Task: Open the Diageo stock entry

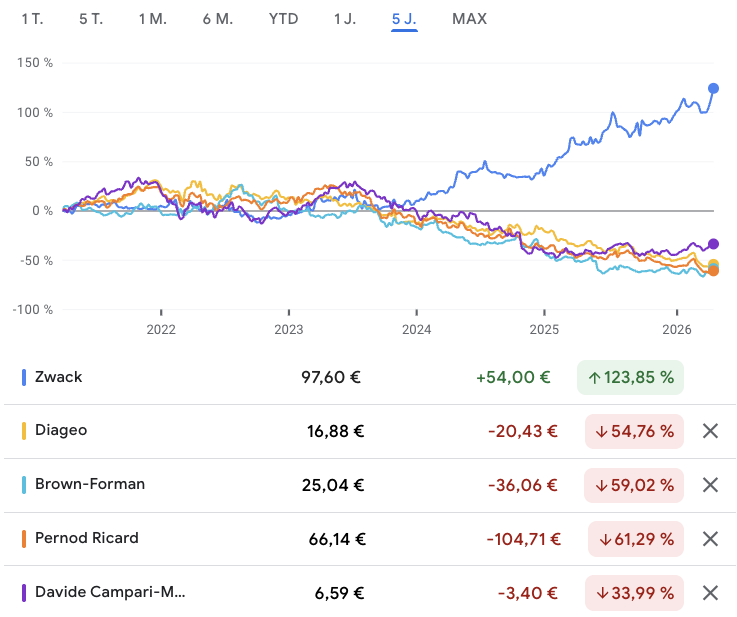Action: tap(61, 430)
